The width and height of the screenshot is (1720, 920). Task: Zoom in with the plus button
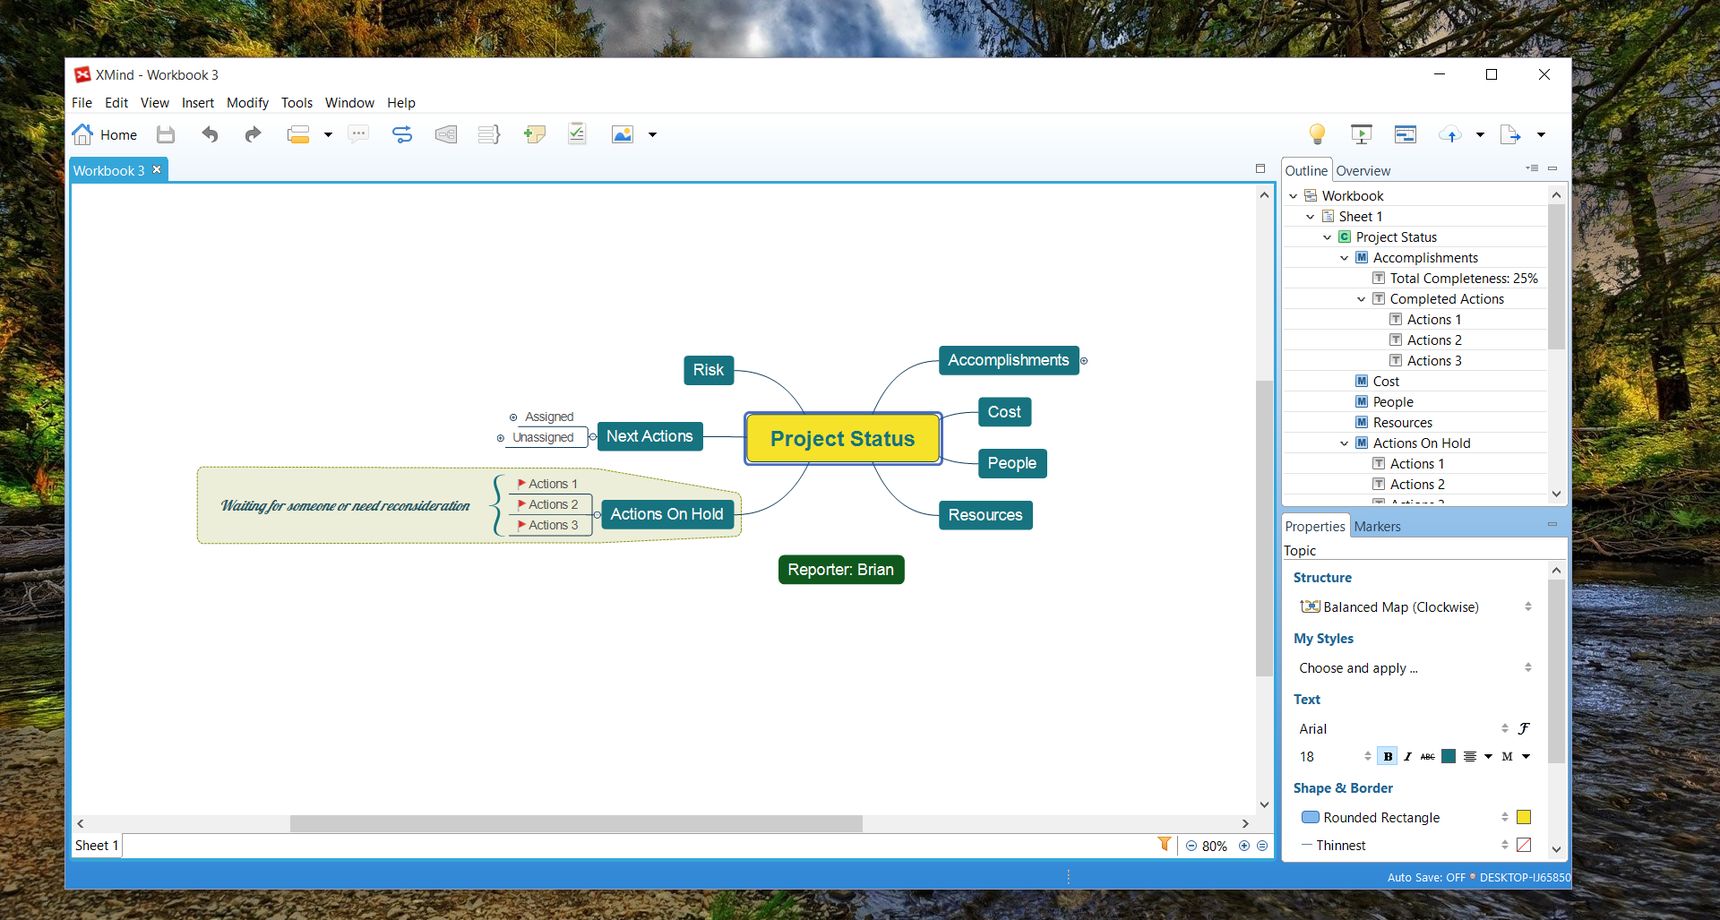point(1244,846)
